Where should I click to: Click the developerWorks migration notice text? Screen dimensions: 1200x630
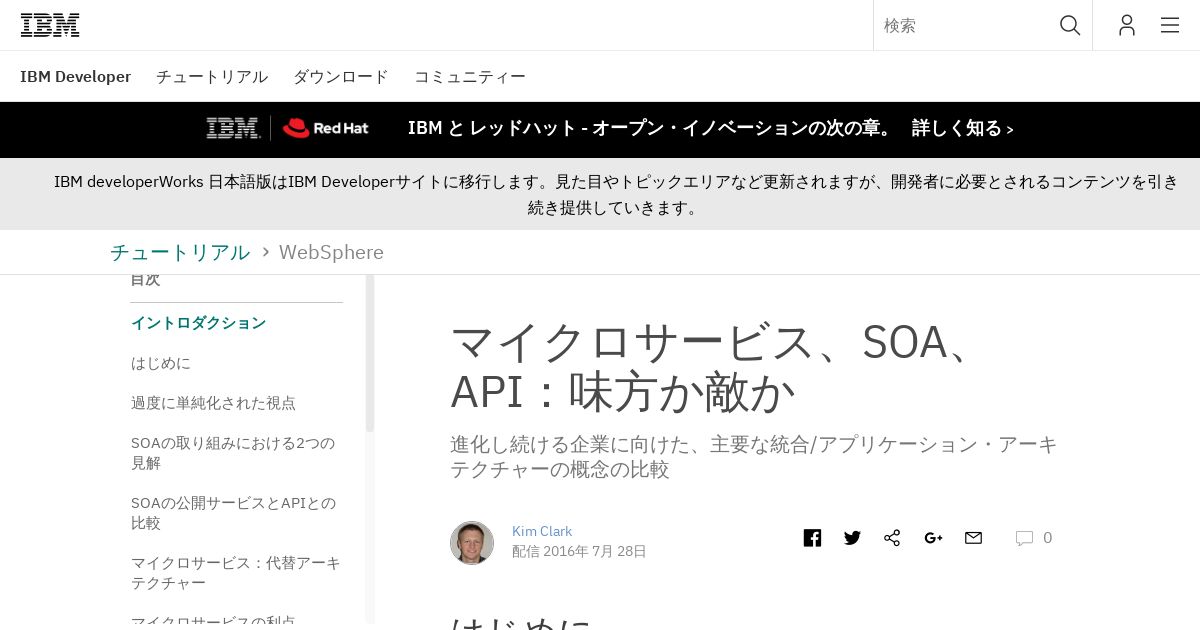[616, 195]
